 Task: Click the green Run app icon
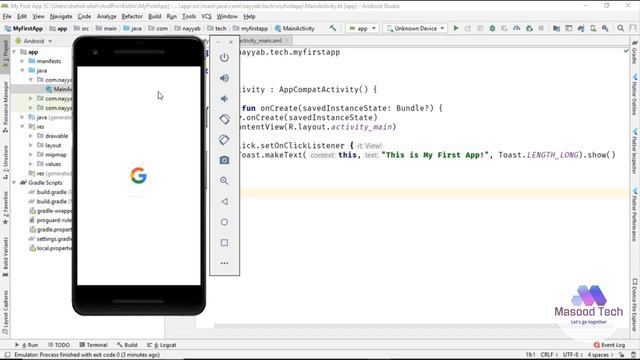pos(456,28)
